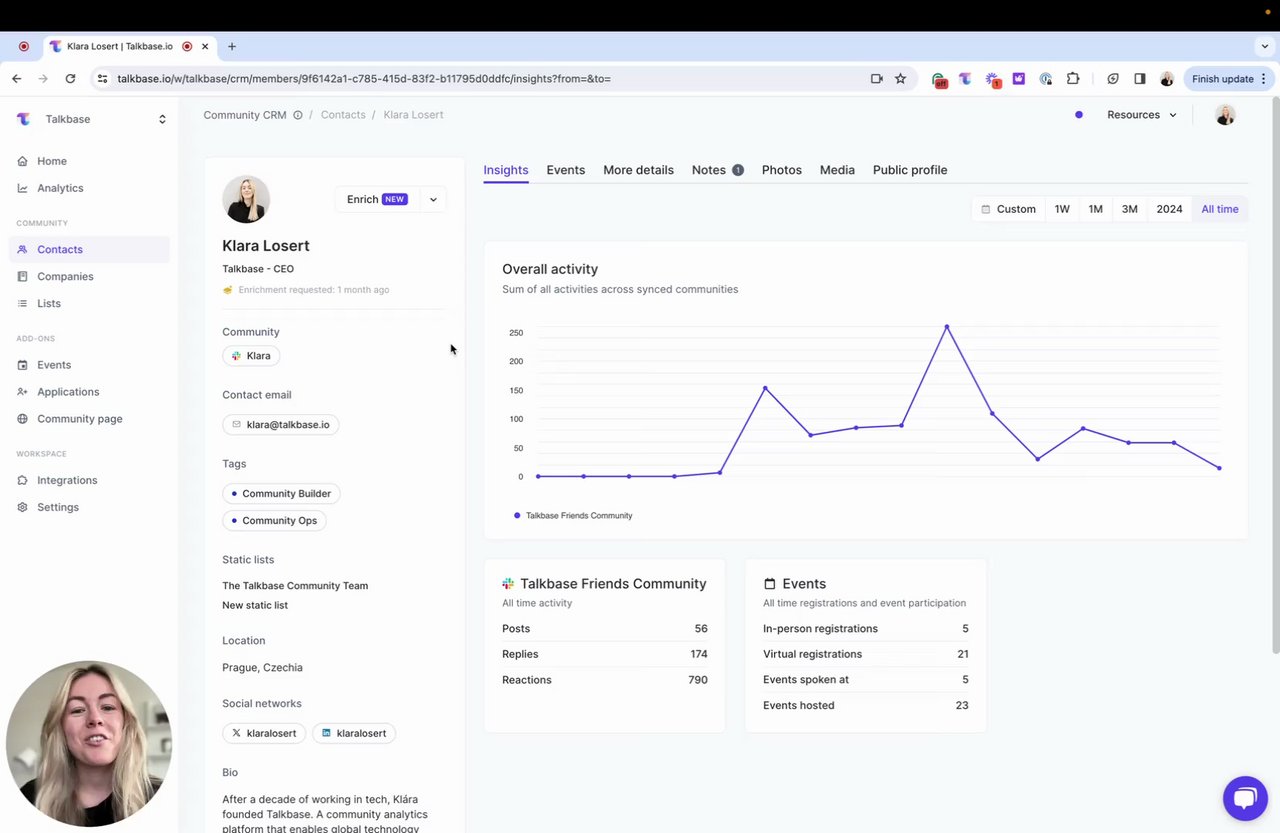
Task: Click the Lists icon in the sidebar
Action: point(23,303)
